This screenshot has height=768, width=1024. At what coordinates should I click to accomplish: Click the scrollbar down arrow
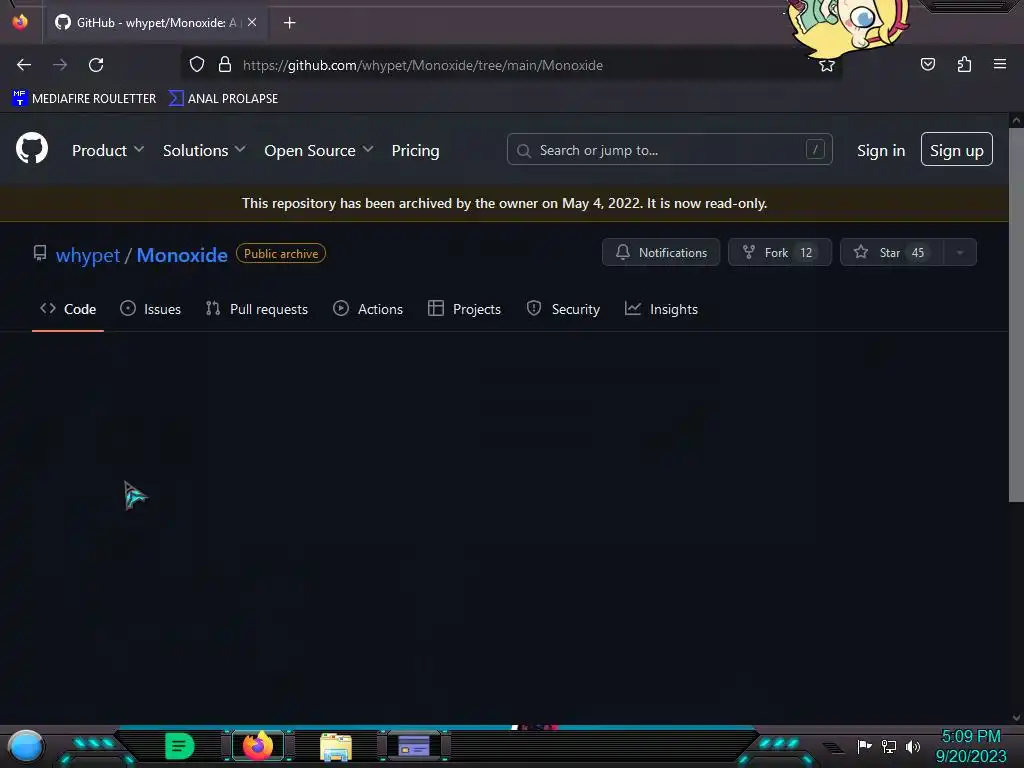point(1016,718)
